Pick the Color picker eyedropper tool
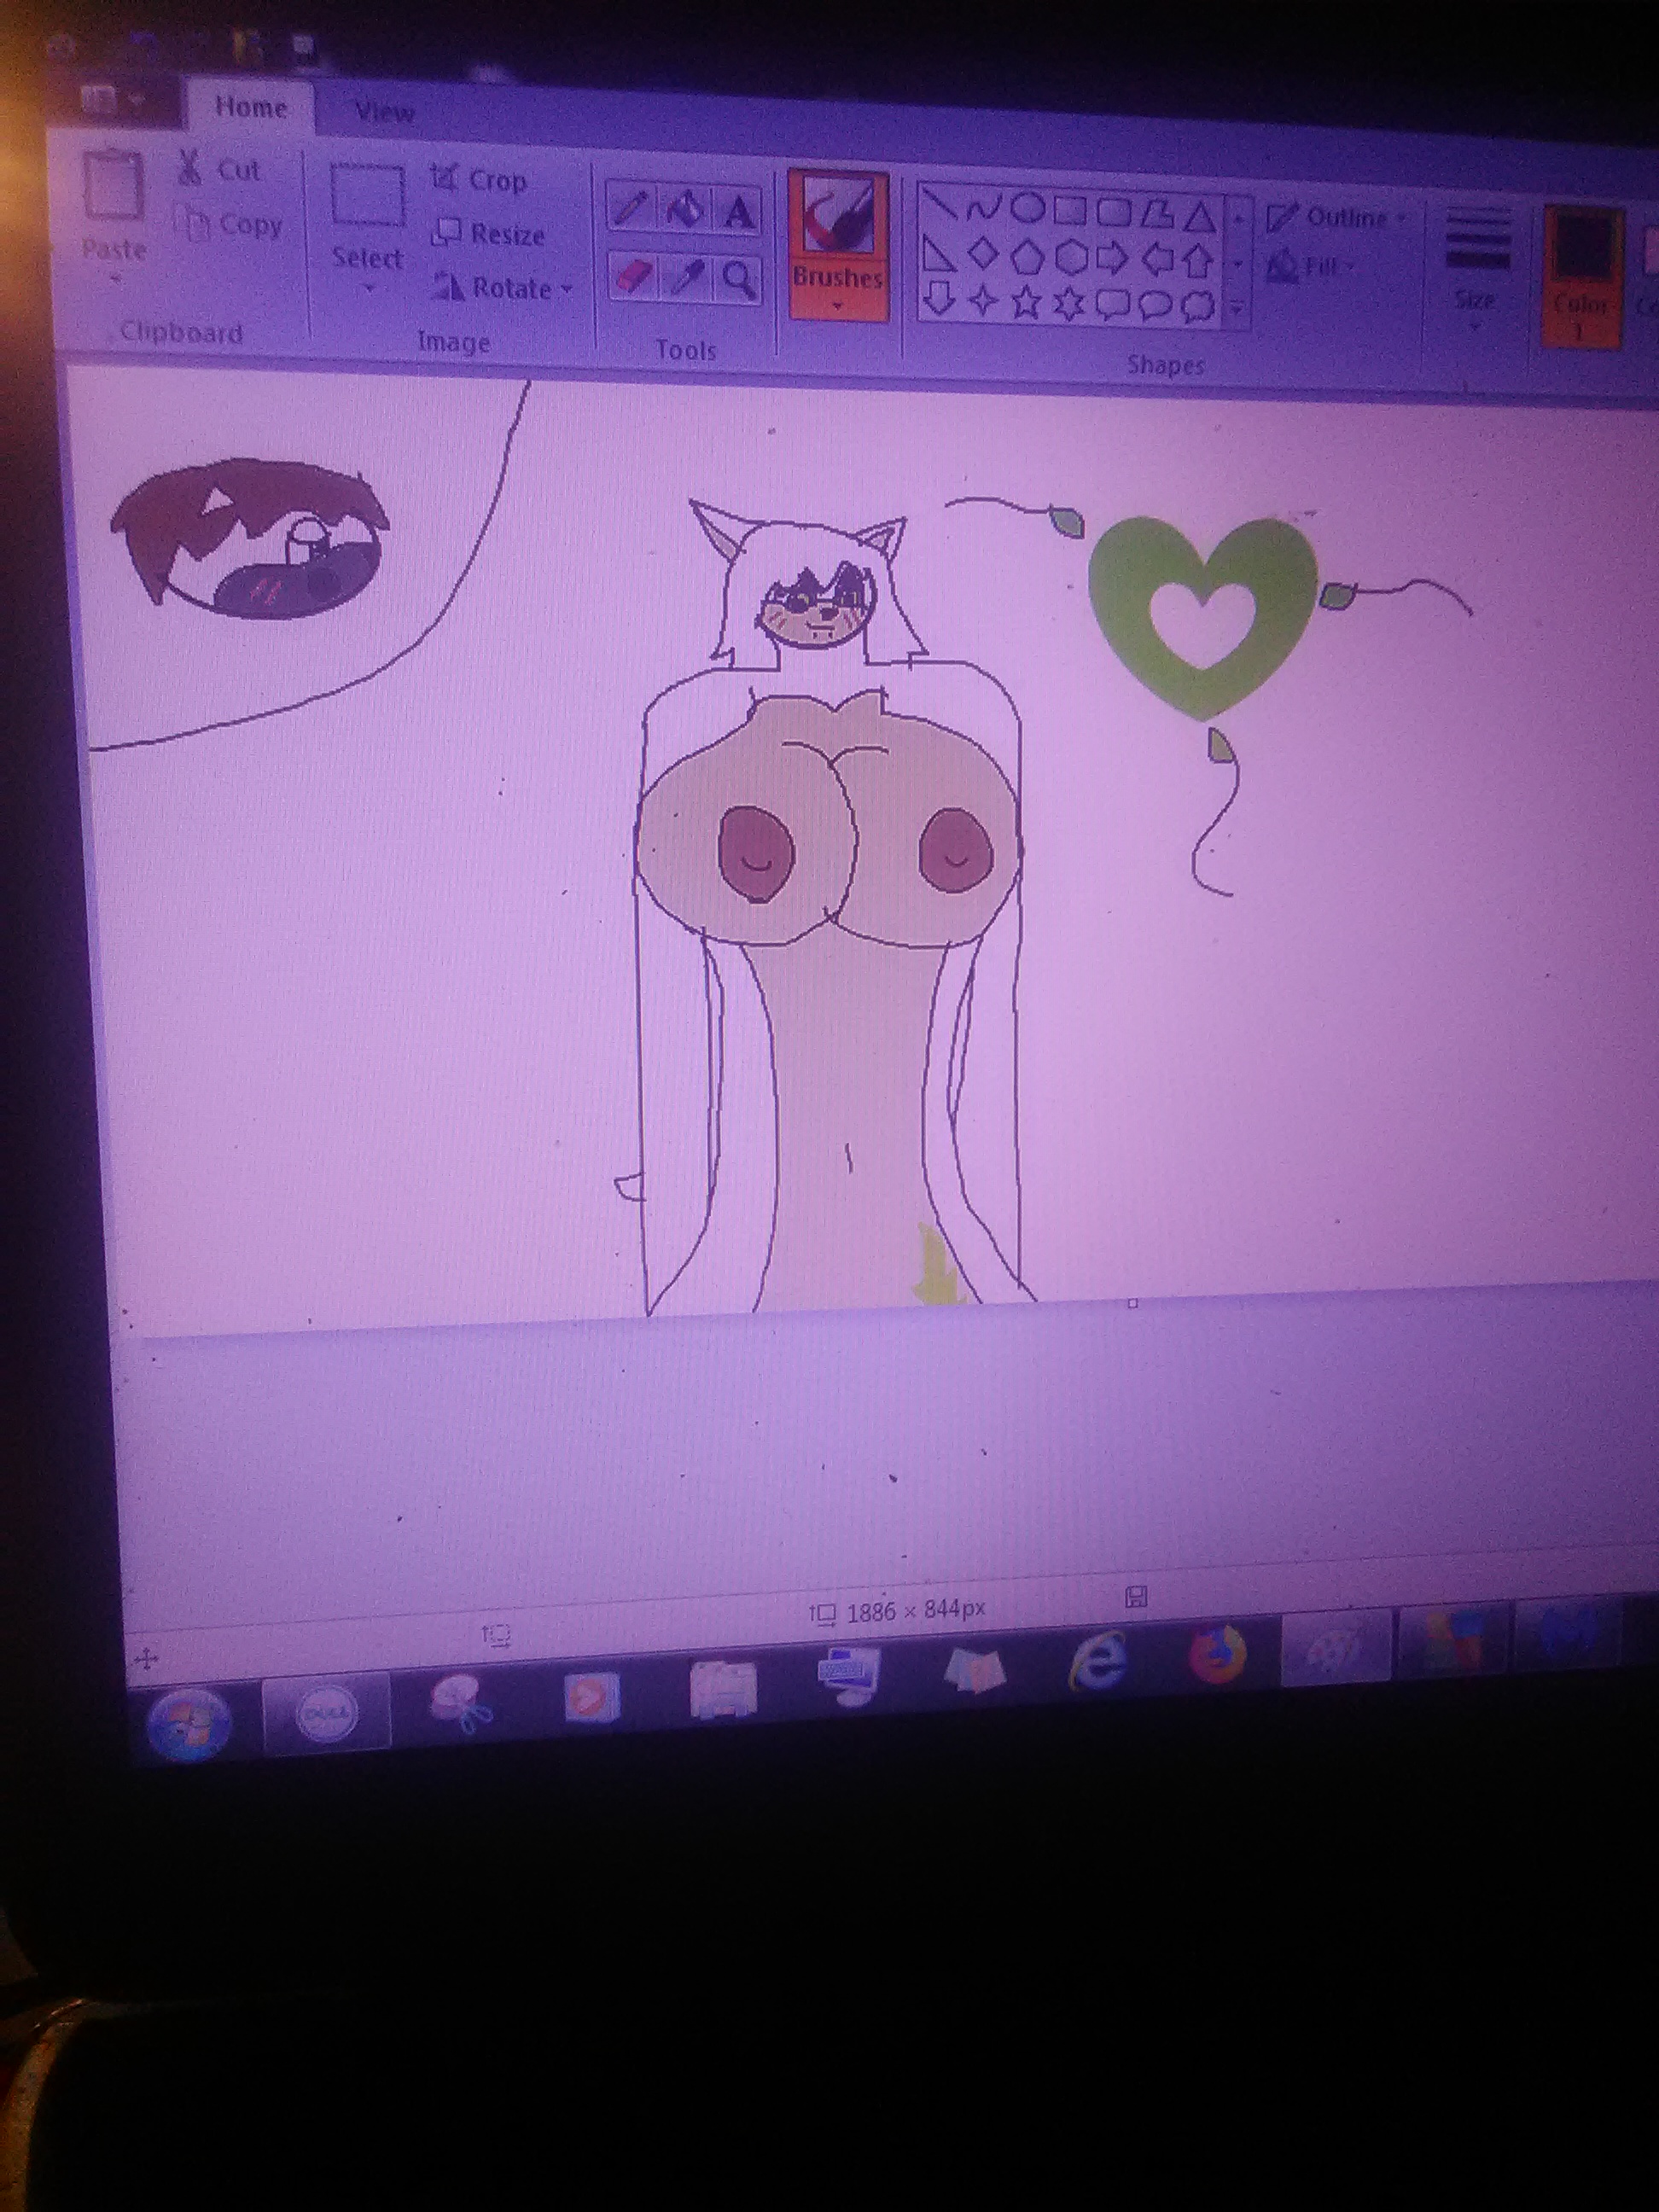The image size is (1659, 2212). 687,277
